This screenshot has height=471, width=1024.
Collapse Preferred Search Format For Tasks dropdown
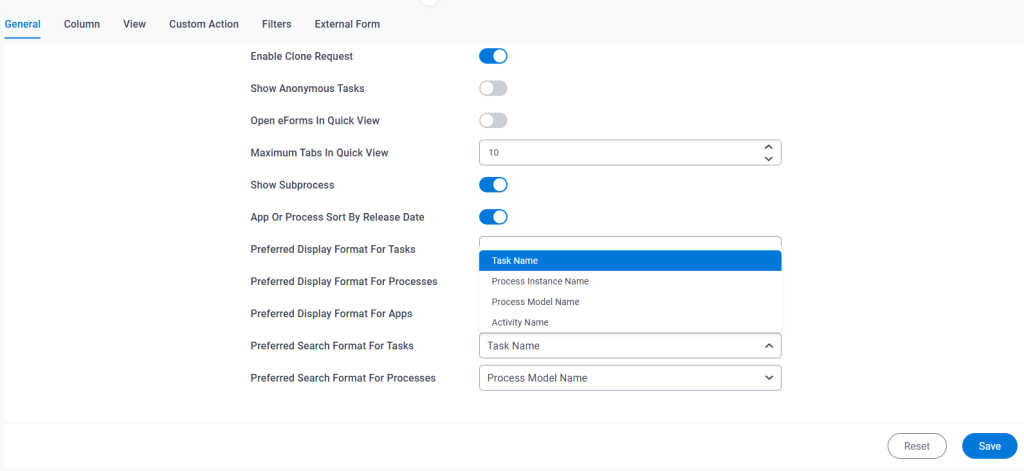[768, 346]
